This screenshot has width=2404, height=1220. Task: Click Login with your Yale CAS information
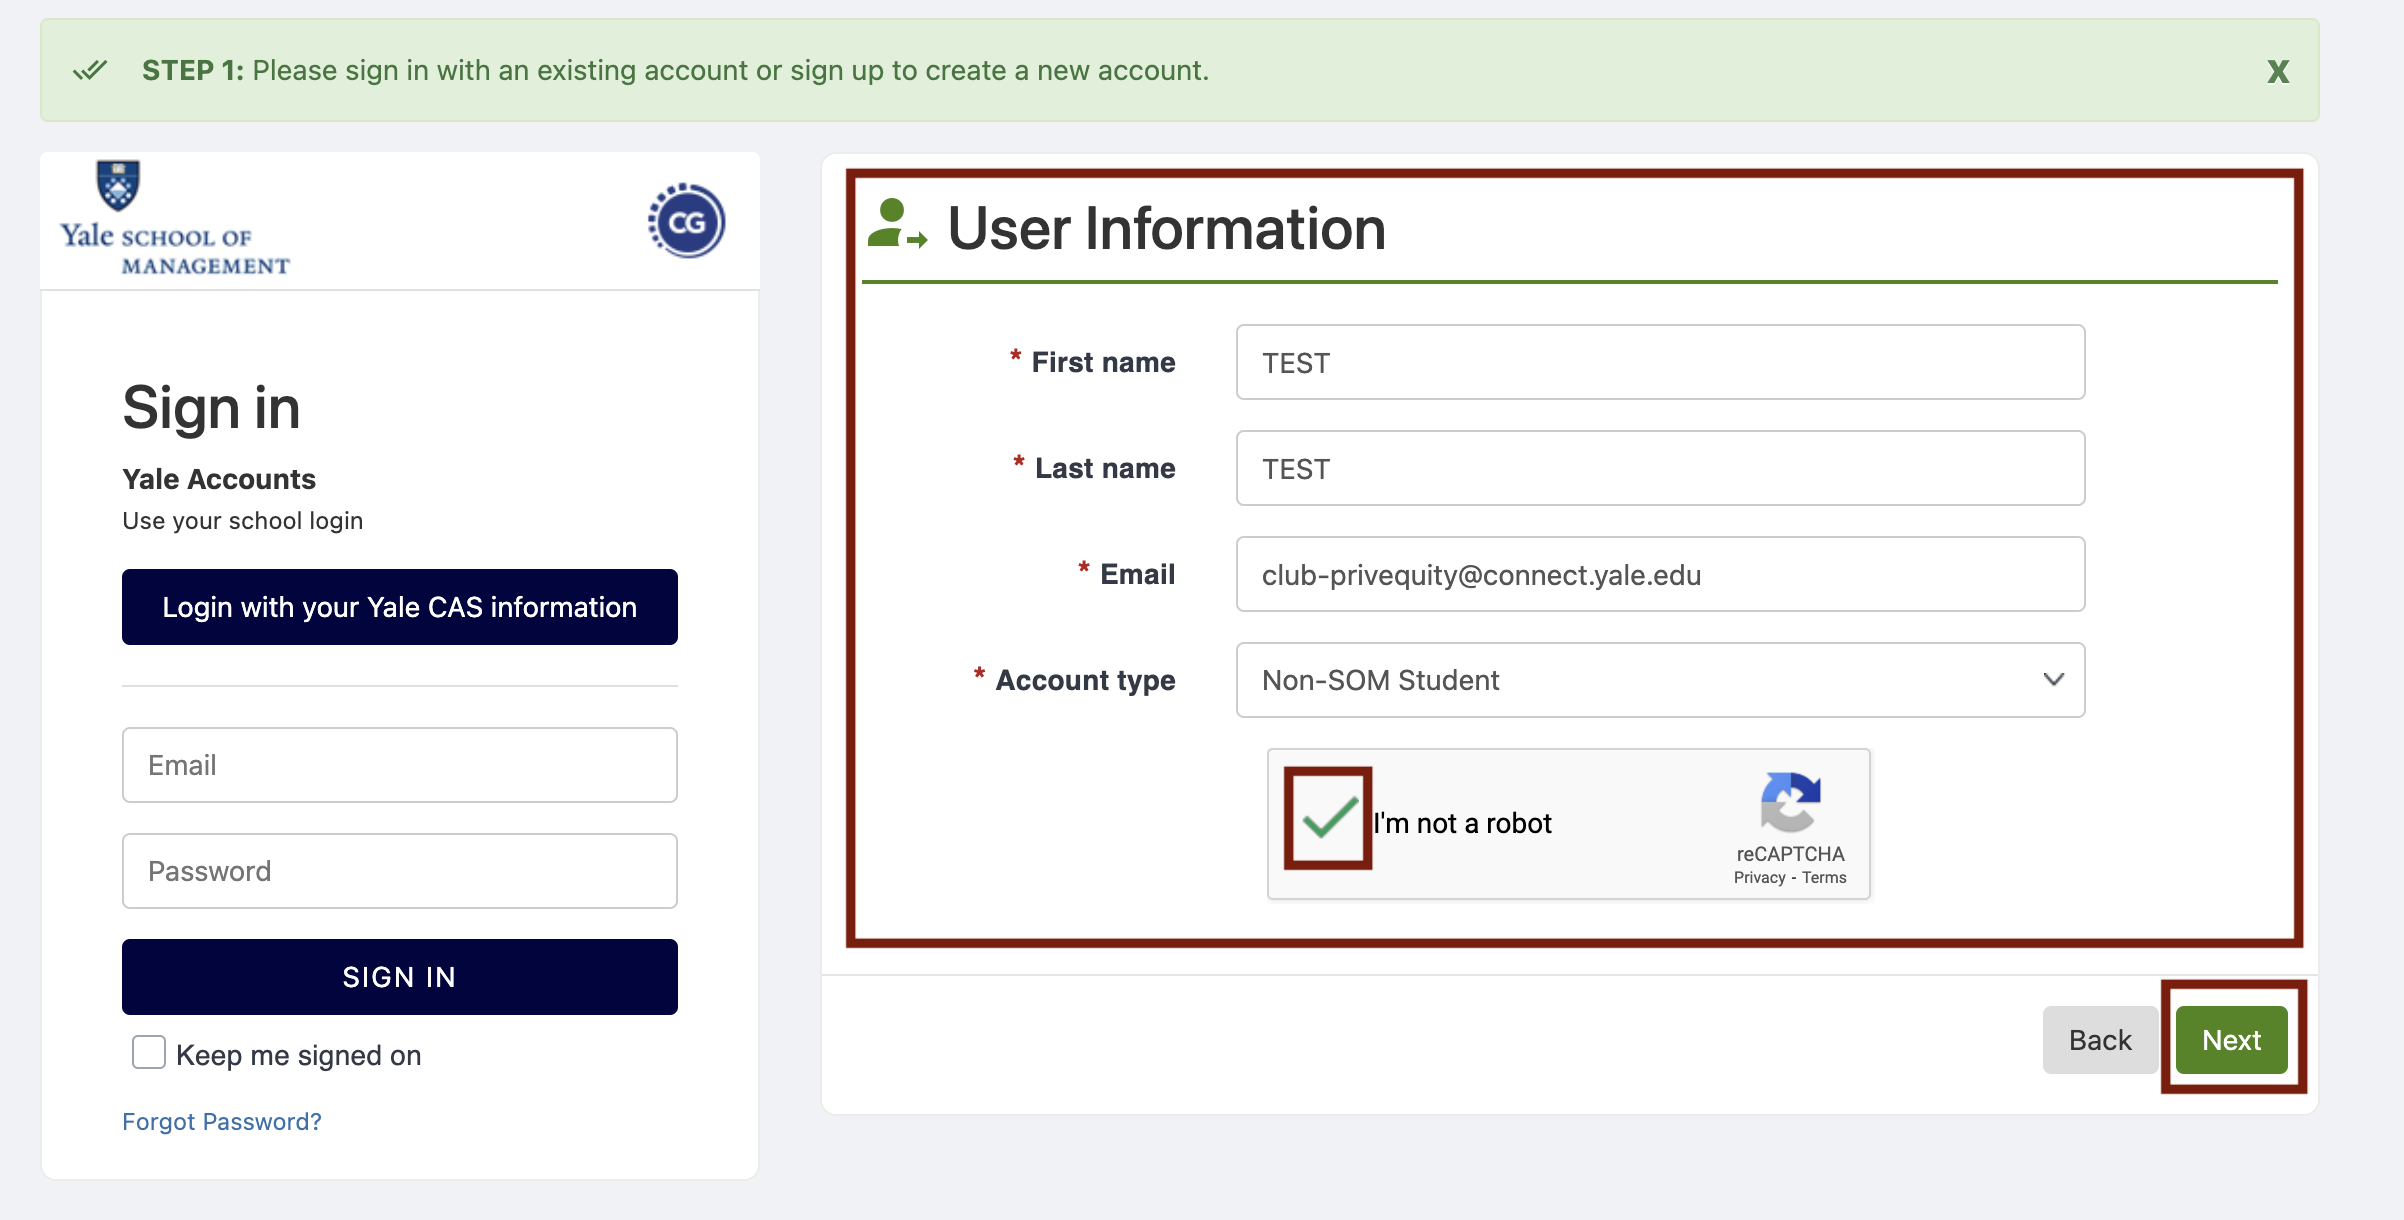pos(399,607)
